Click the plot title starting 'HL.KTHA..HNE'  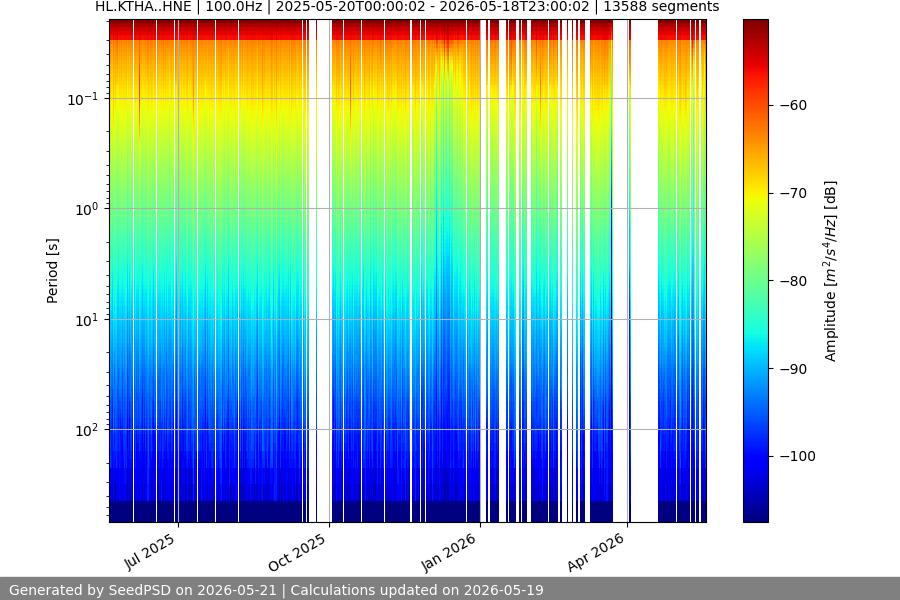(x=407, y=7)
